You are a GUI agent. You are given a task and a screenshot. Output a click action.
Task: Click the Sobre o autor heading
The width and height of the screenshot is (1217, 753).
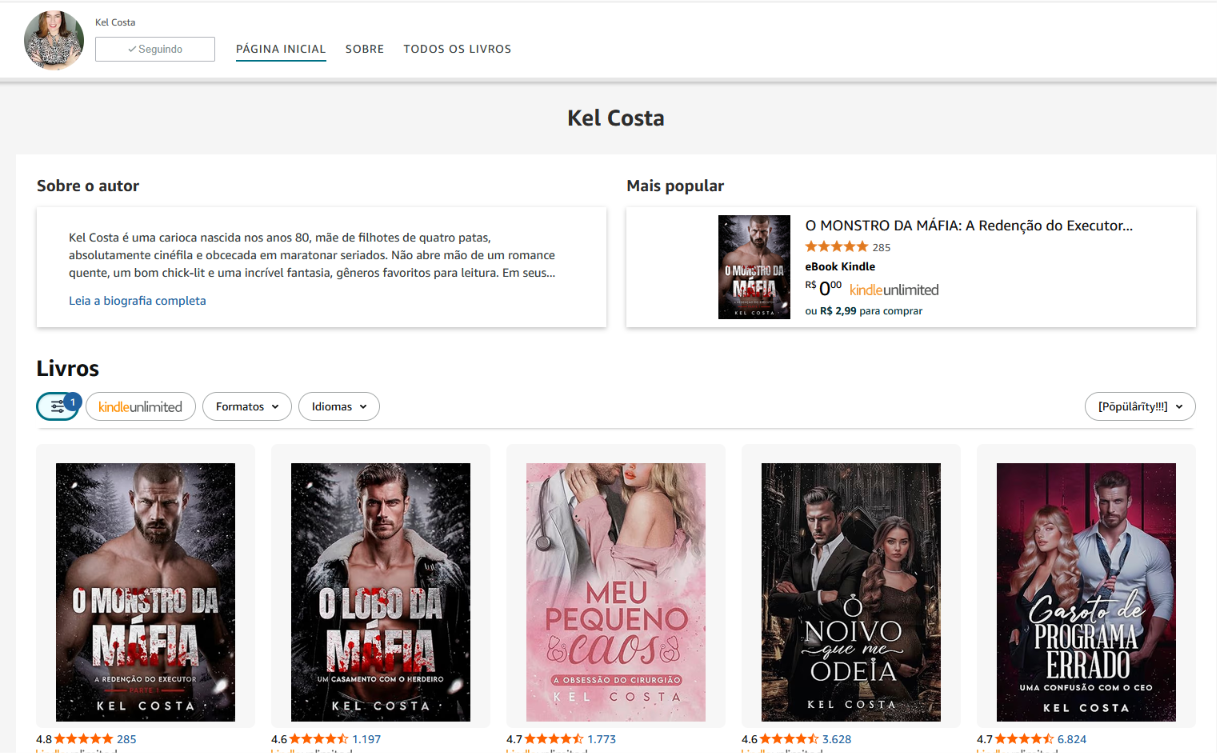[x=88, y=186]
